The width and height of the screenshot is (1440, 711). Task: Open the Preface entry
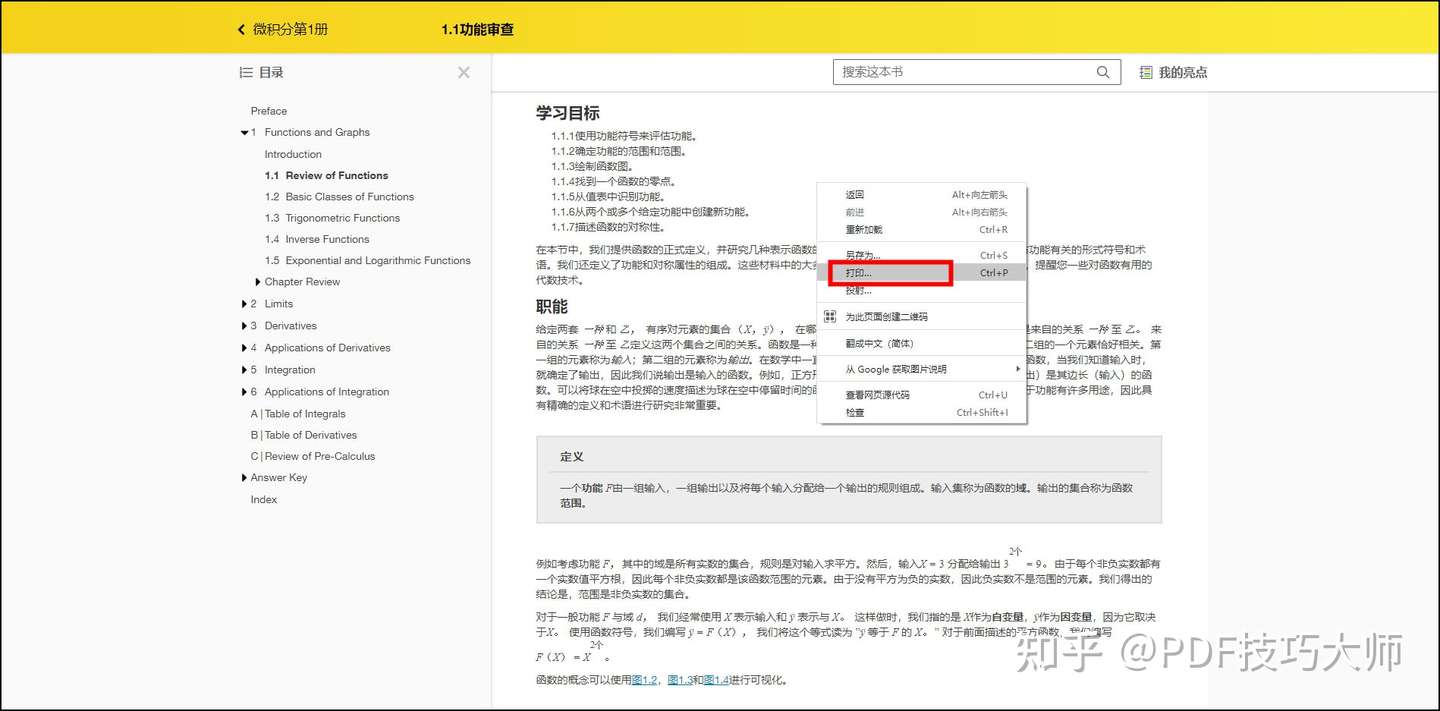[x=269, y=111]
